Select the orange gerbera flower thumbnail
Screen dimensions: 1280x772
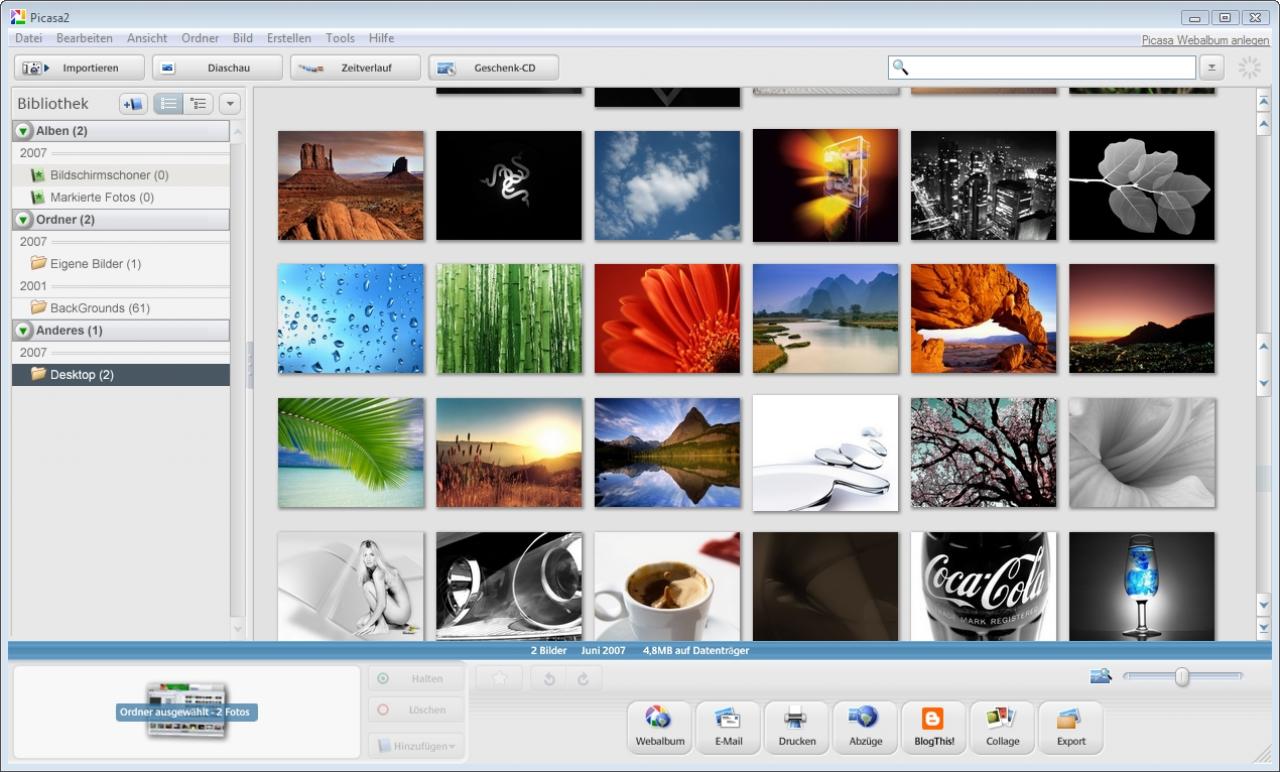pos(667,319)
